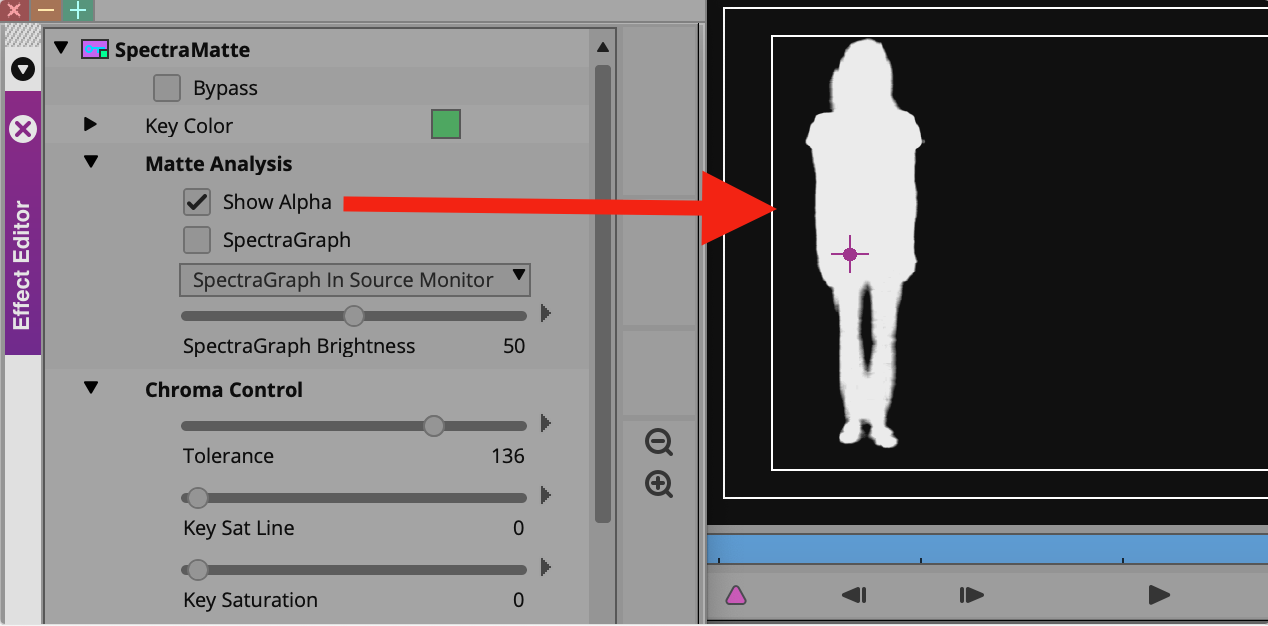
Task: Open the Effect Editor fast menu circle
Action: [x=23, y=69]
